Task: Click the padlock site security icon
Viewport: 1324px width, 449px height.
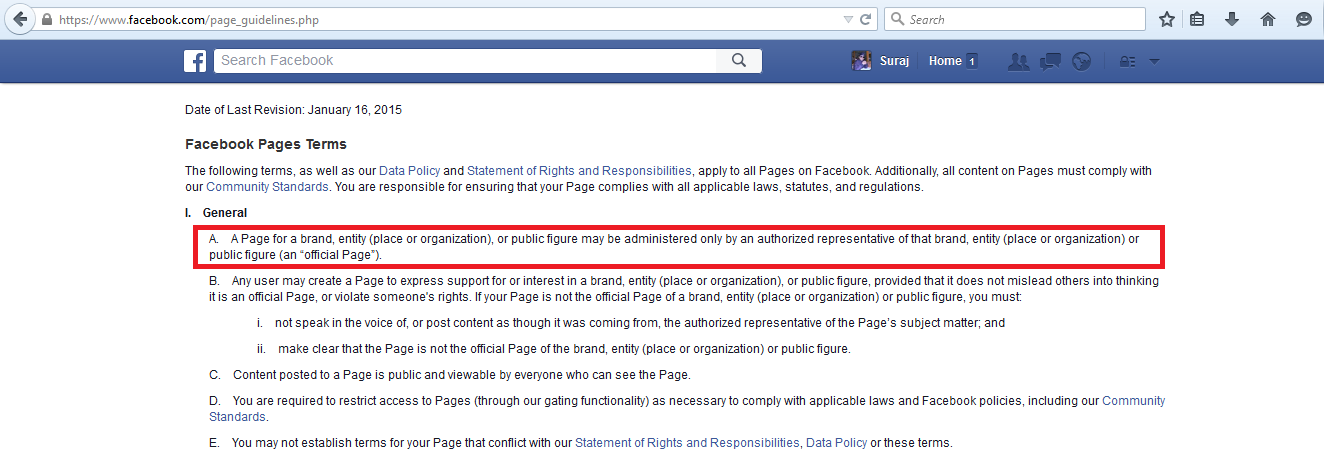Action: [47, 20]
